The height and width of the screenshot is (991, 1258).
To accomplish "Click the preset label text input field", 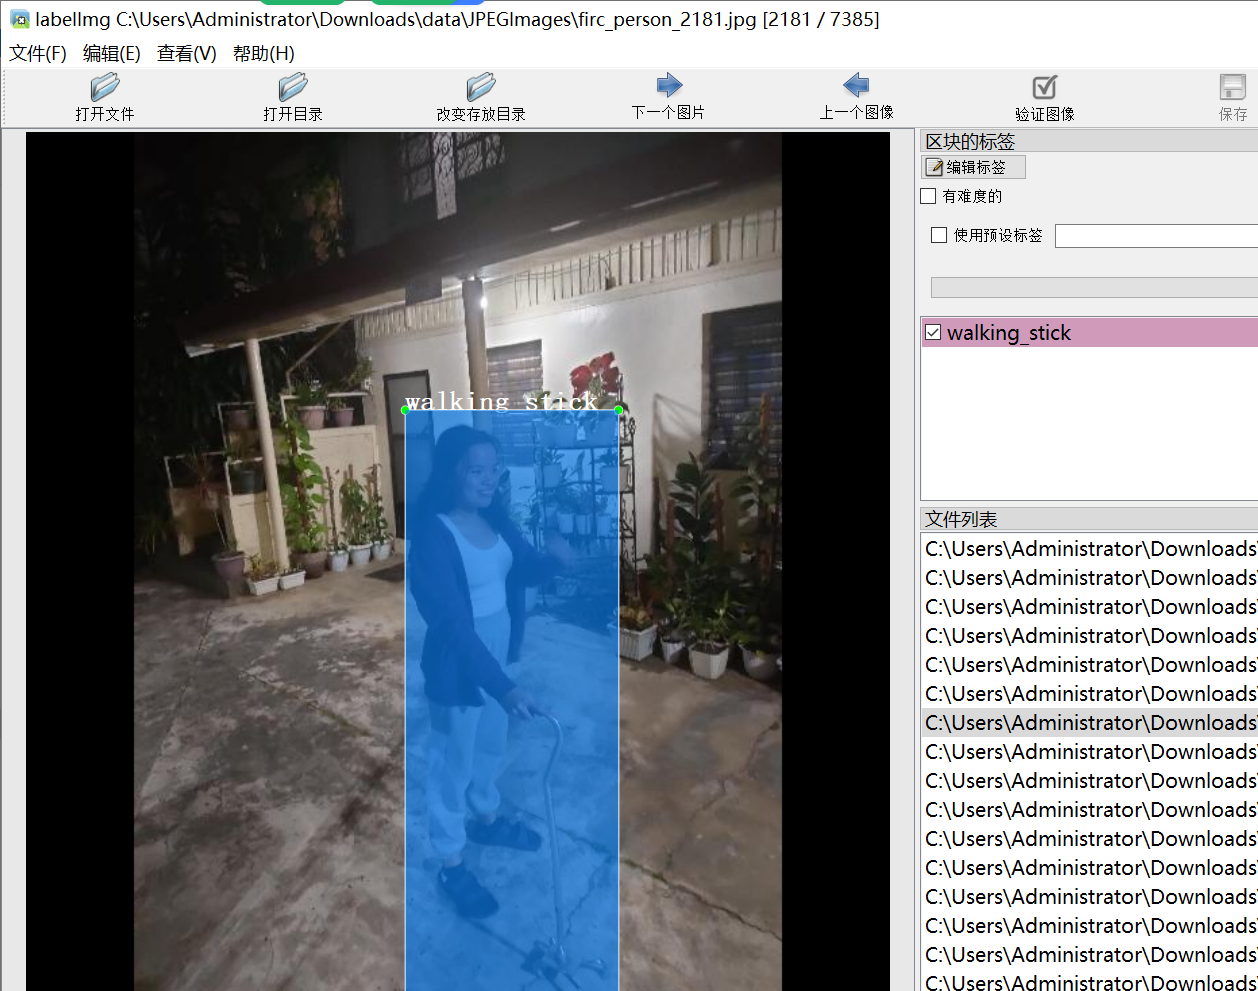I will click(1156, 236).
